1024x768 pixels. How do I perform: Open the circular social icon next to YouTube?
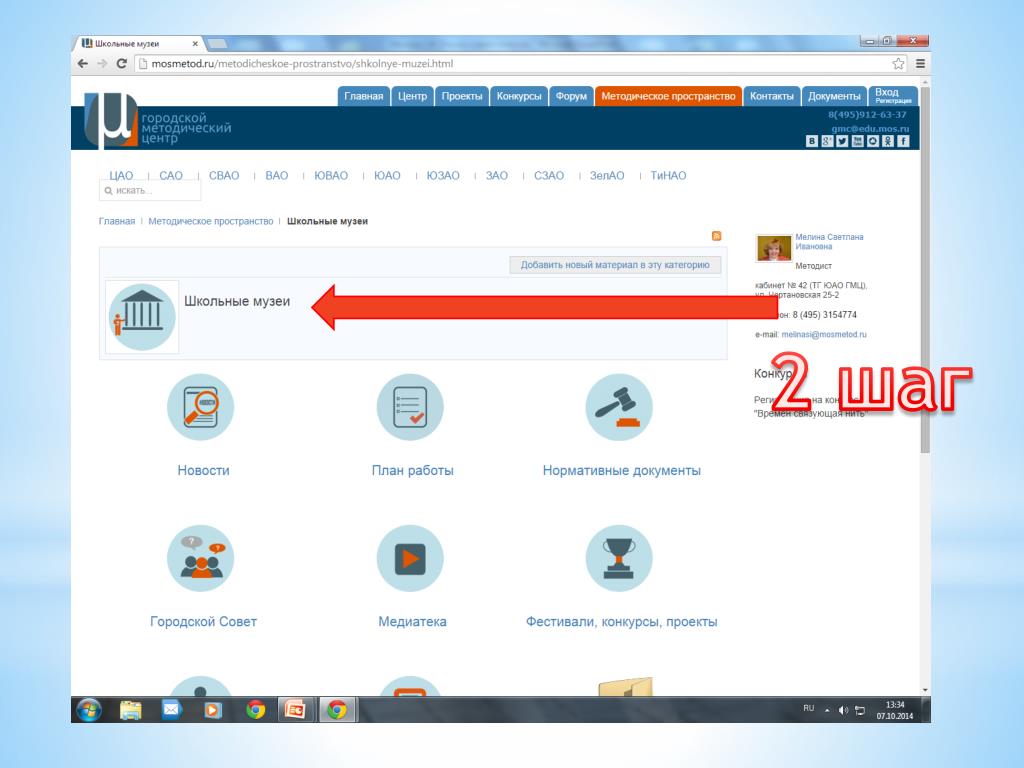tap(872, 141)
